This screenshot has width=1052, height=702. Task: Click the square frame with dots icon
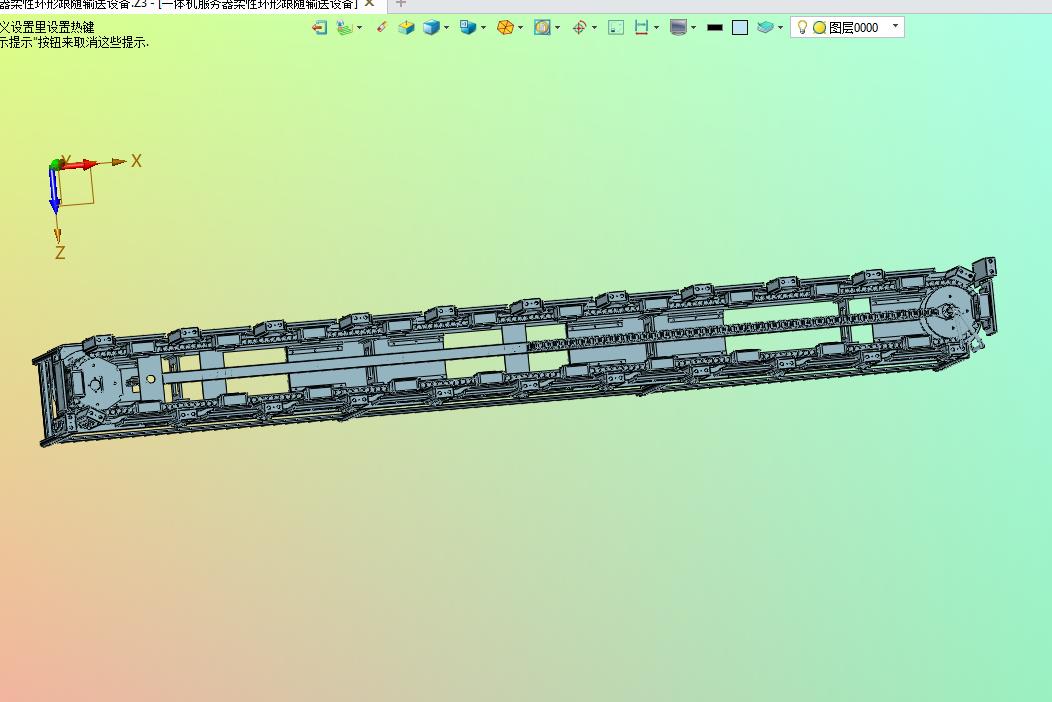[616, 28]
